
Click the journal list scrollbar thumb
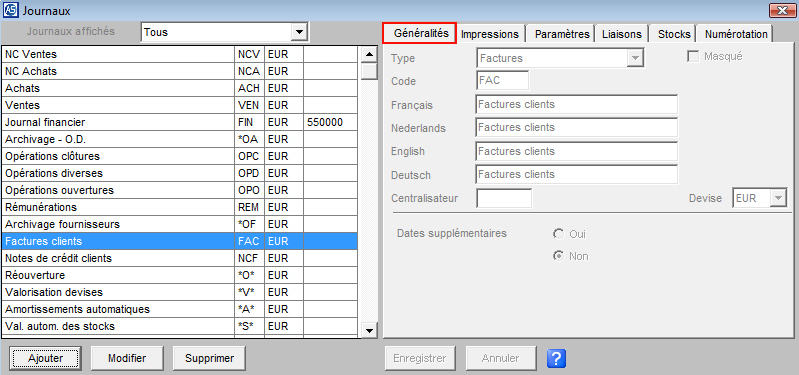click(x=369, y=71)
